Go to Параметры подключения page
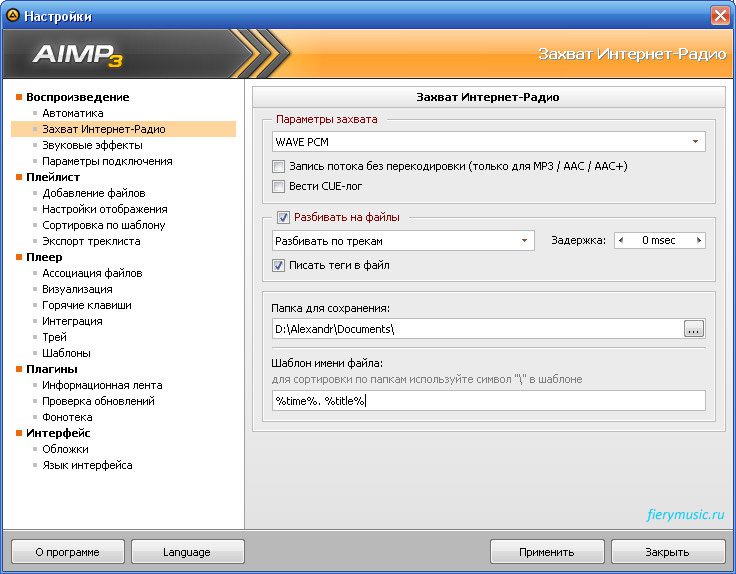736x574 pixels. pos(107,161)
